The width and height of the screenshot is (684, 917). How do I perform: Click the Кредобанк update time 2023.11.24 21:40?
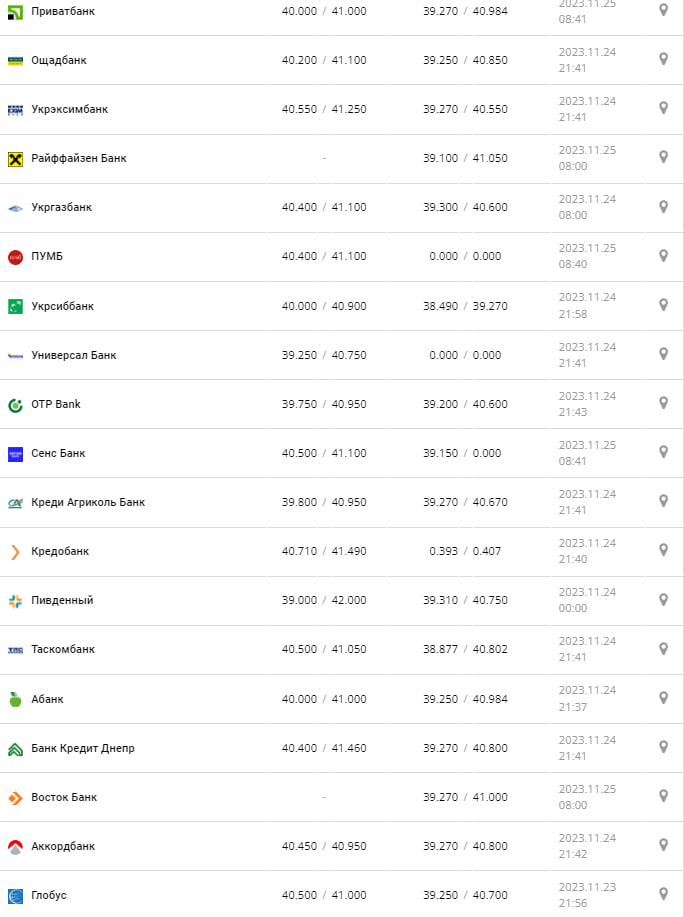click(x=587, y=551)
